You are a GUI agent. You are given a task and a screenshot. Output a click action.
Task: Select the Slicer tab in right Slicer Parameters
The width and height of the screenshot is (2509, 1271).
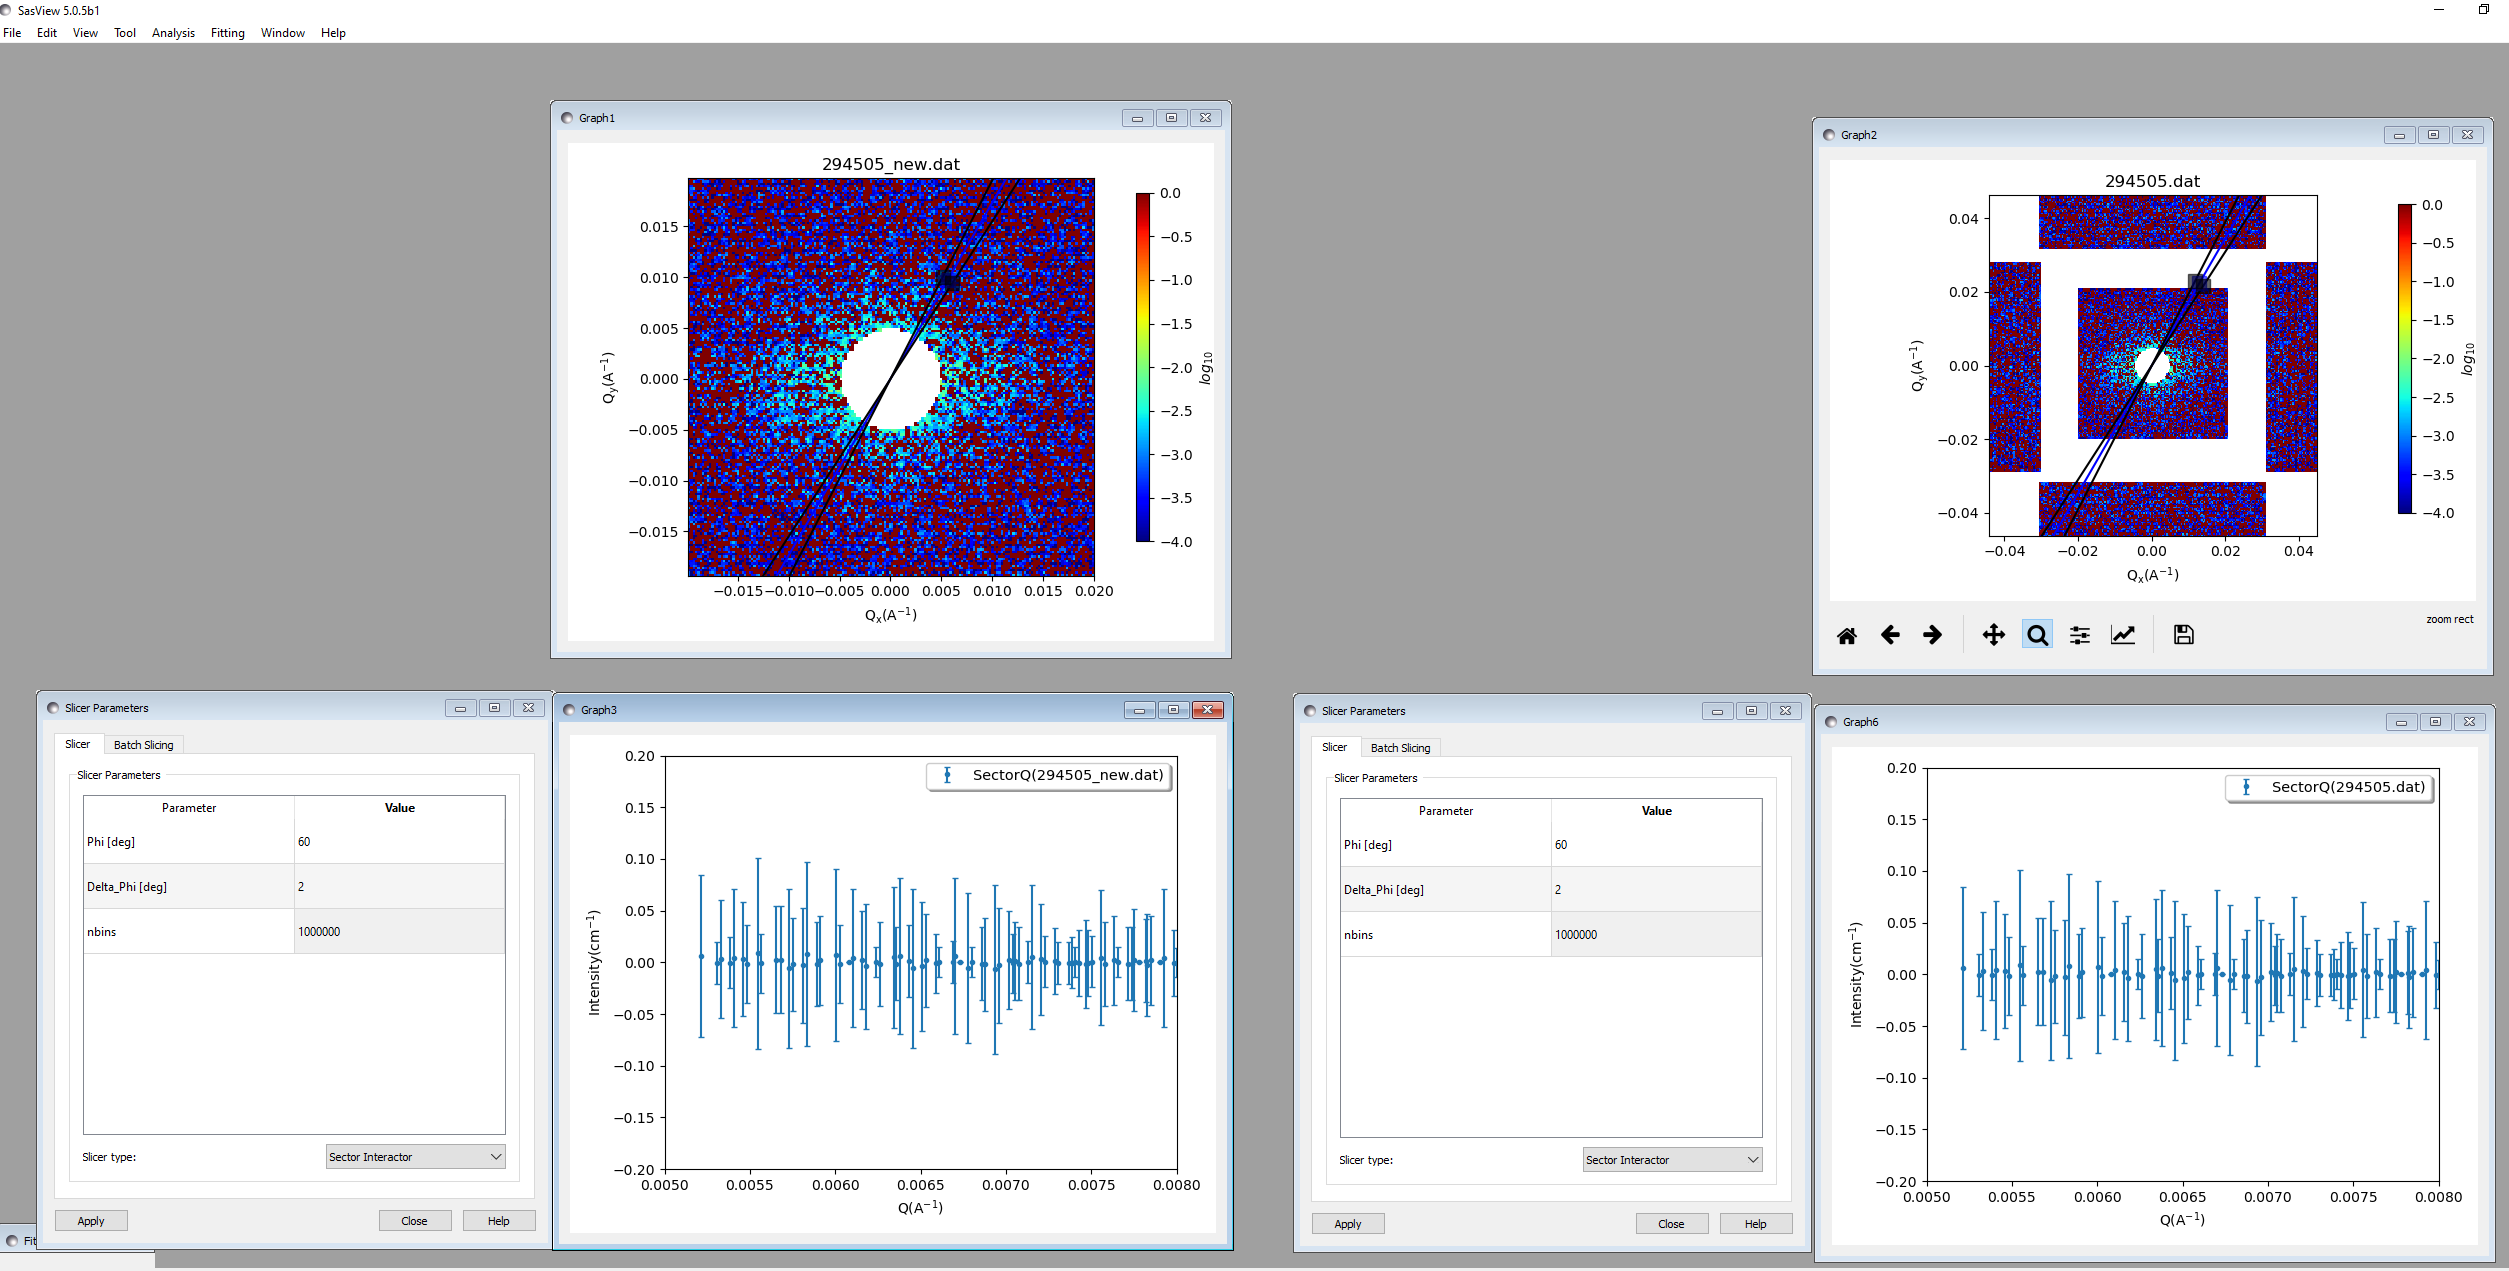pyautogui.click(x=1334, y=747)
